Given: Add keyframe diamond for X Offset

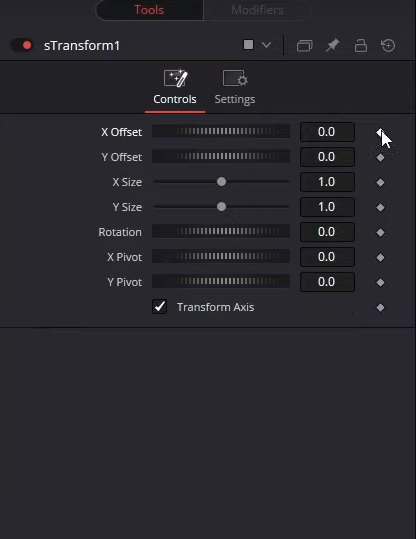Looking at the screenshot, I should pos(380,132).
